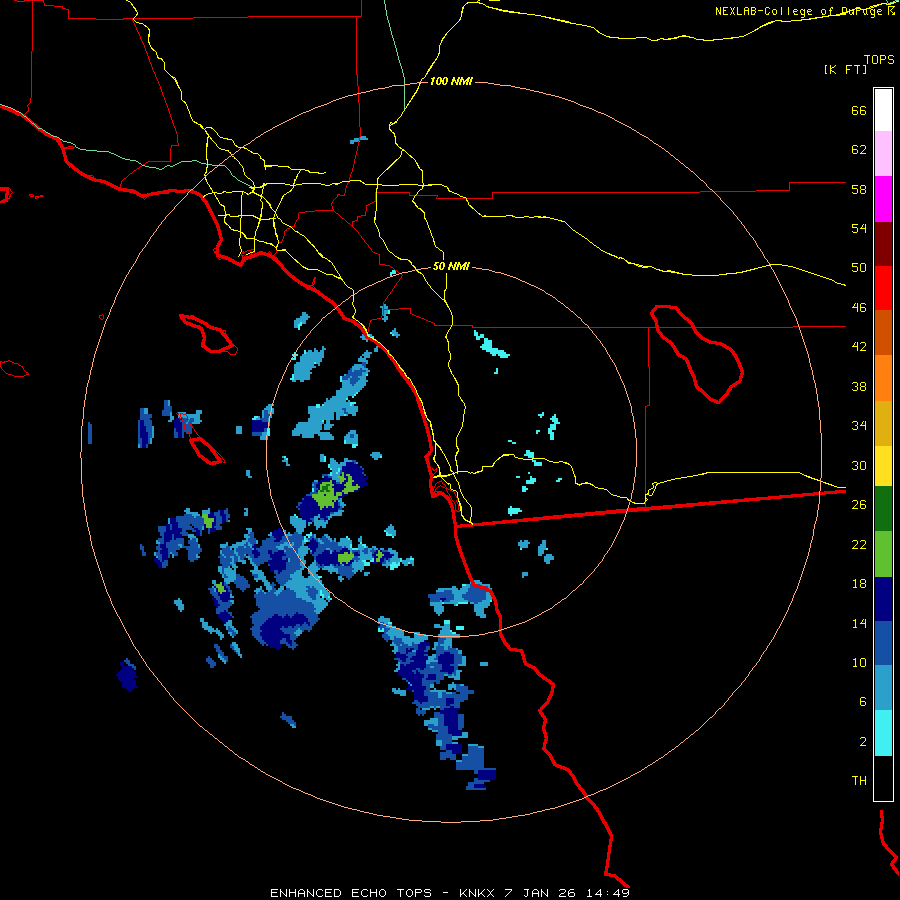Click the '22' legend value
900x900 pixels.
859,544
